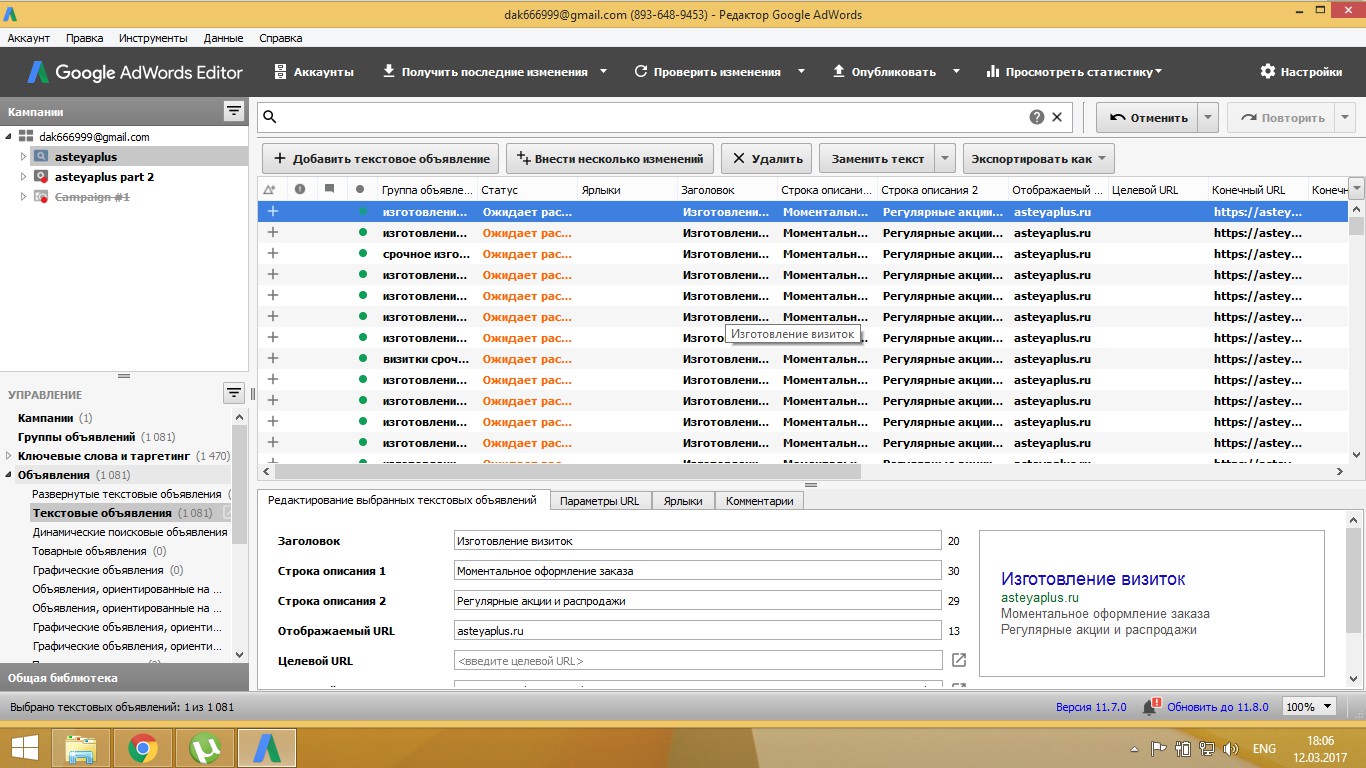
Task: Click the plus icon in срочное изго... row
Action: tap(272, 253)
